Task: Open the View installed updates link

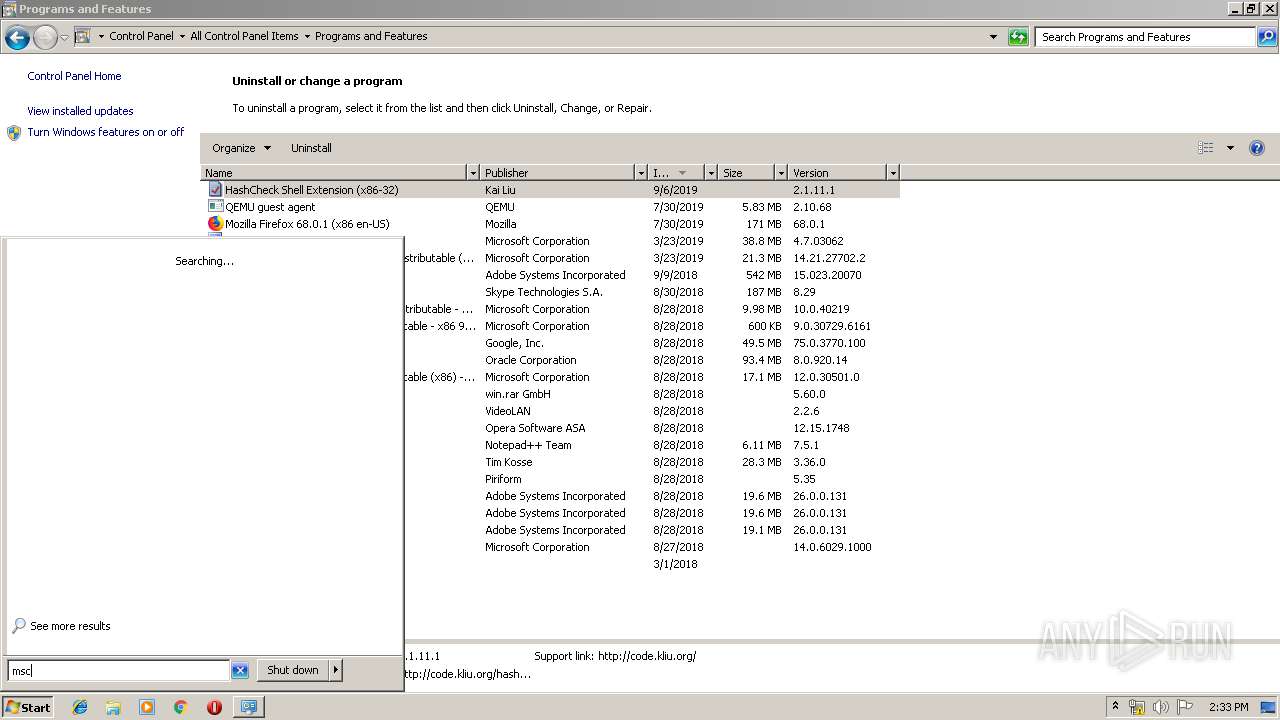Action: tap(80, 111)
